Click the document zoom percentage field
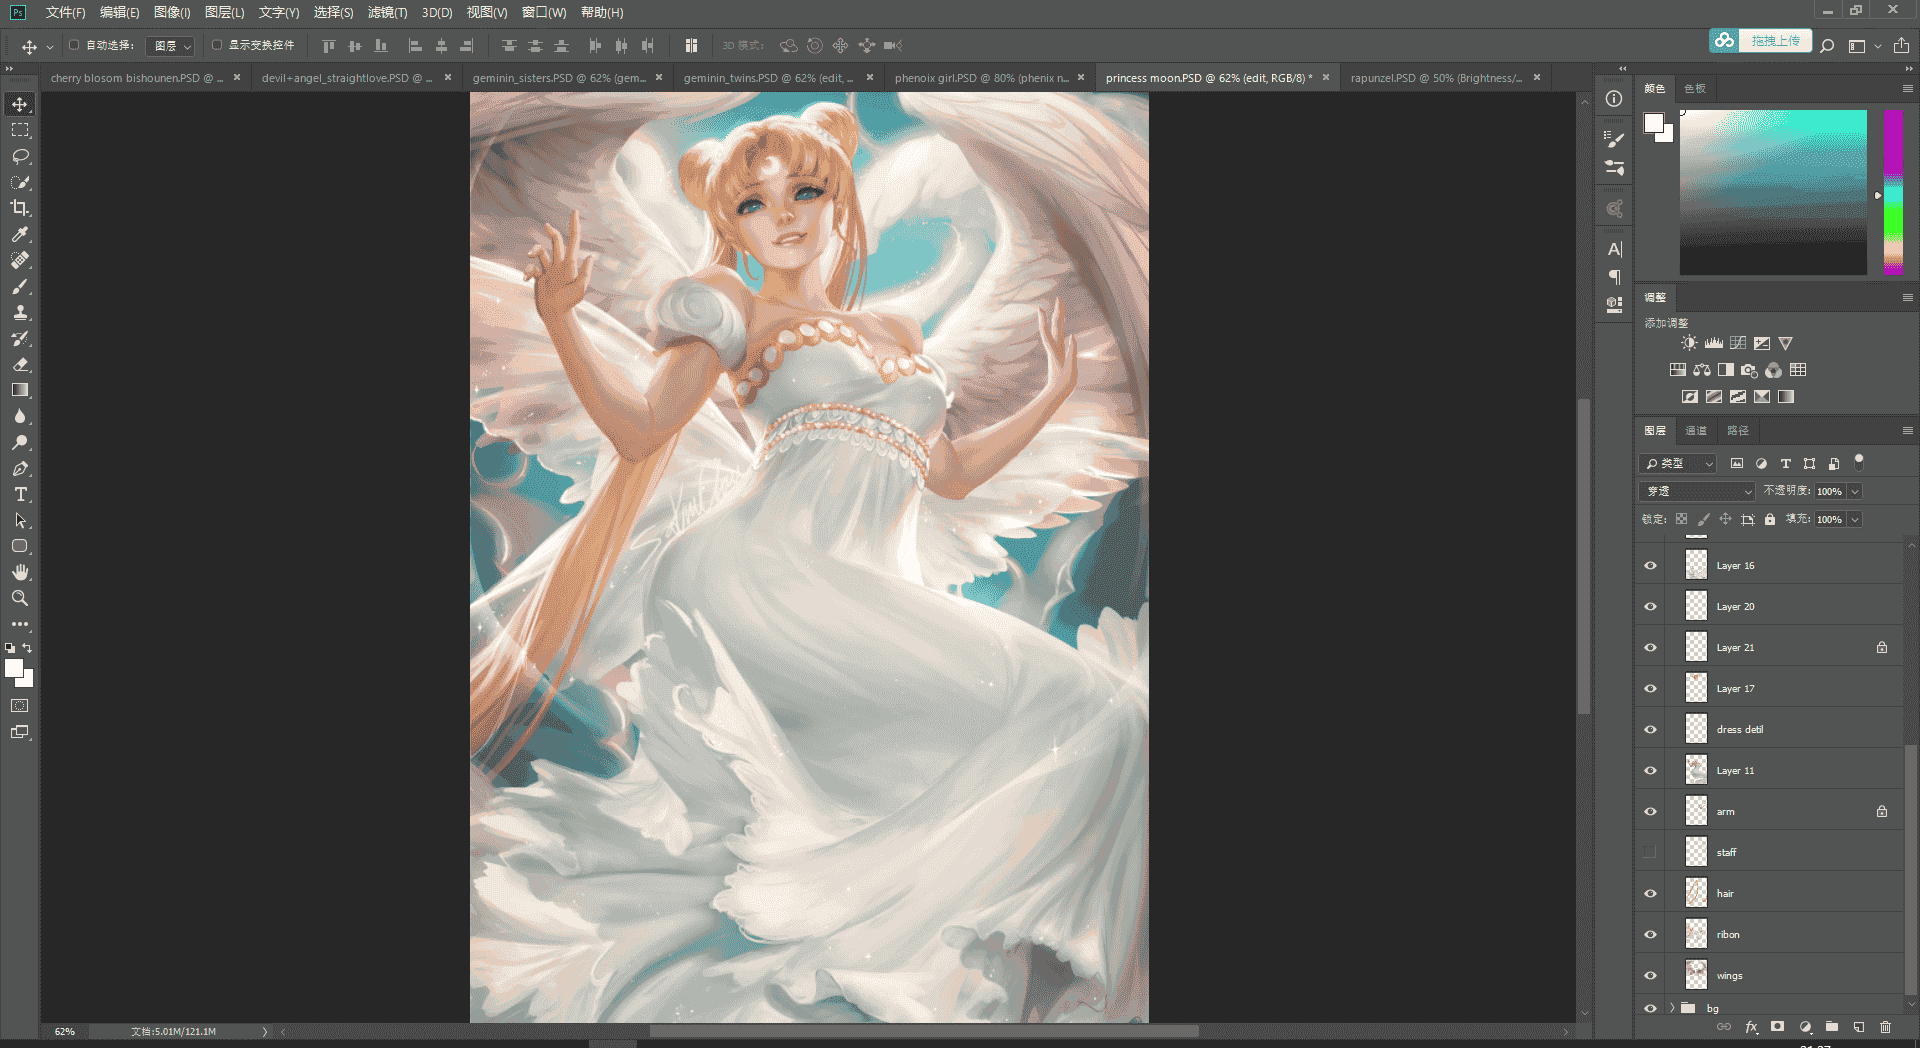 pyautogui.click(x=65, y=1031)
